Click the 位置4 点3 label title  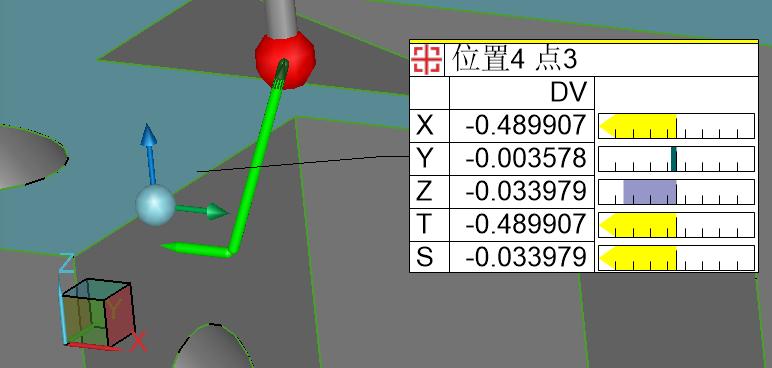(515, 59)
